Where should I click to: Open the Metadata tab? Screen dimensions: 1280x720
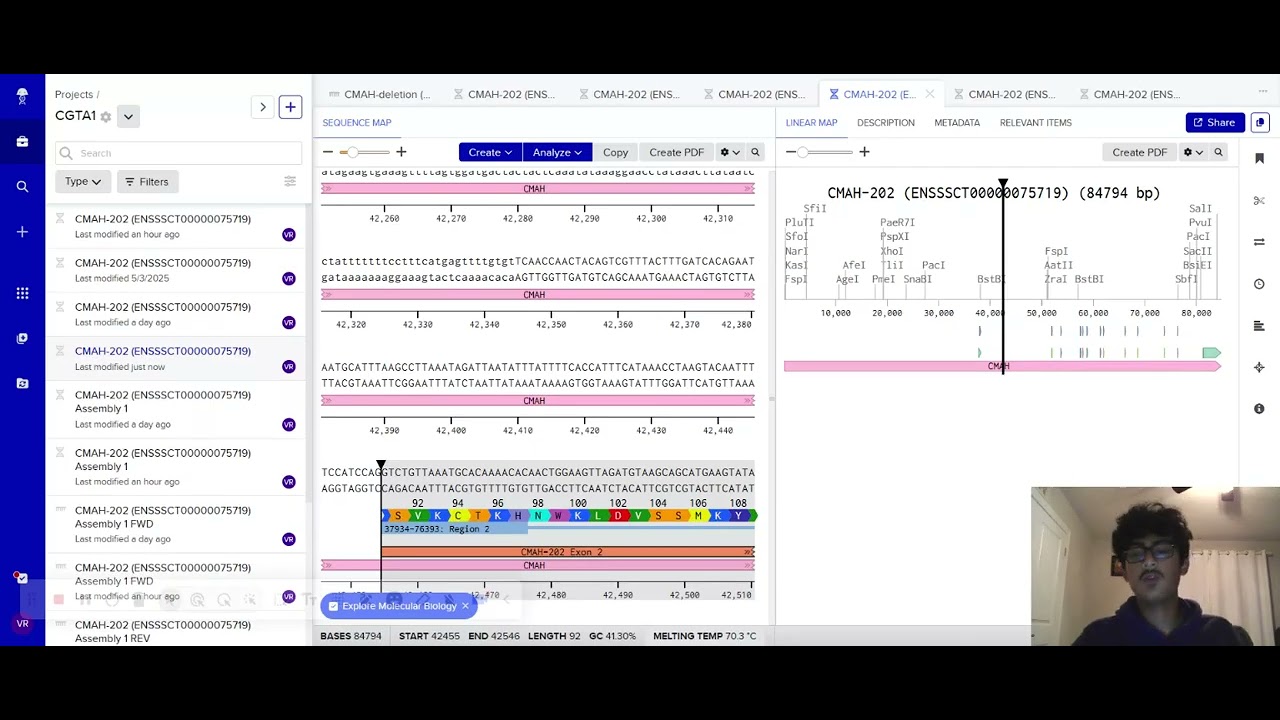tap(957, 123)
